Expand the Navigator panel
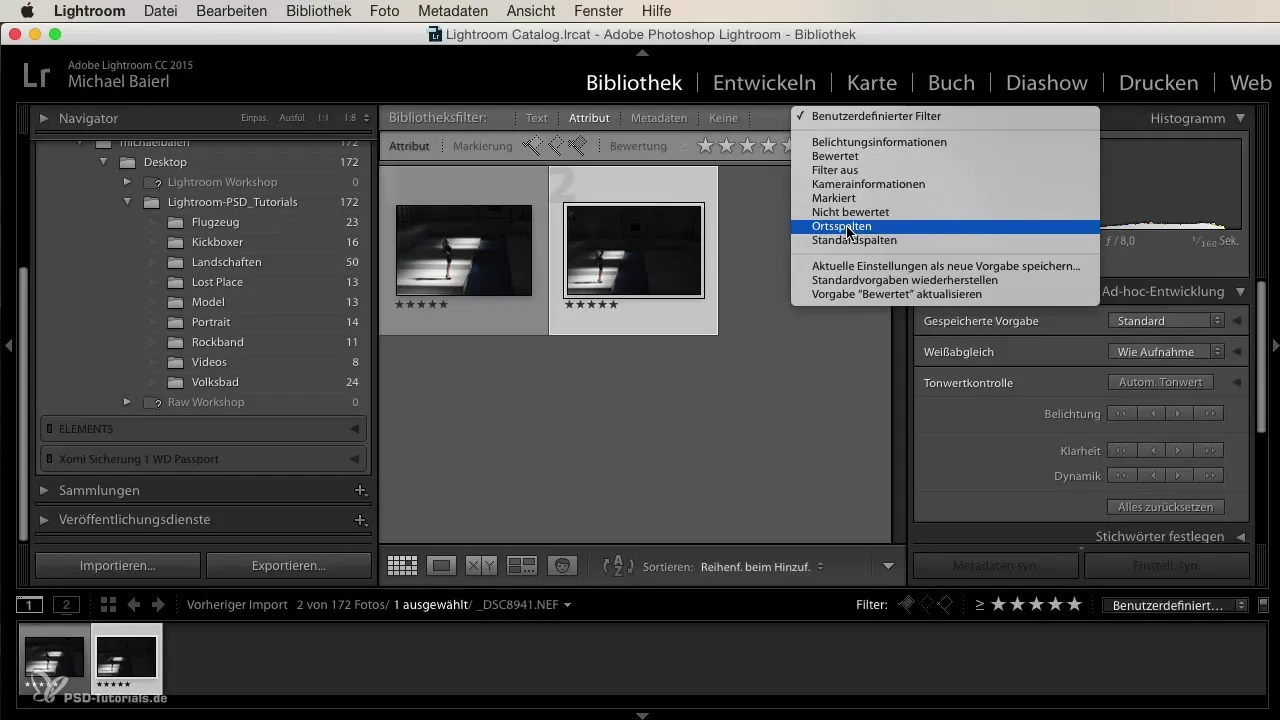This screenshot has height=720, width=1280. [44, 118]
